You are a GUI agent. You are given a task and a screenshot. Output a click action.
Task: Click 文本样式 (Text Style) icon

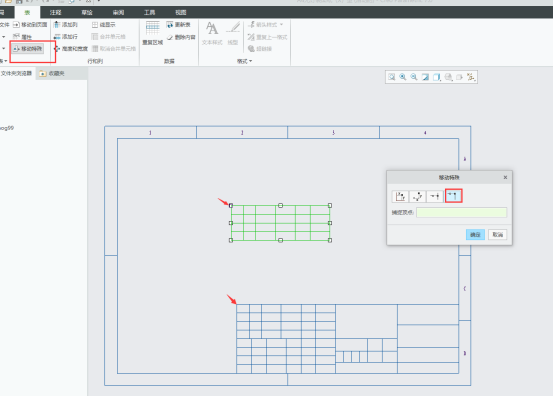(212, 28)
